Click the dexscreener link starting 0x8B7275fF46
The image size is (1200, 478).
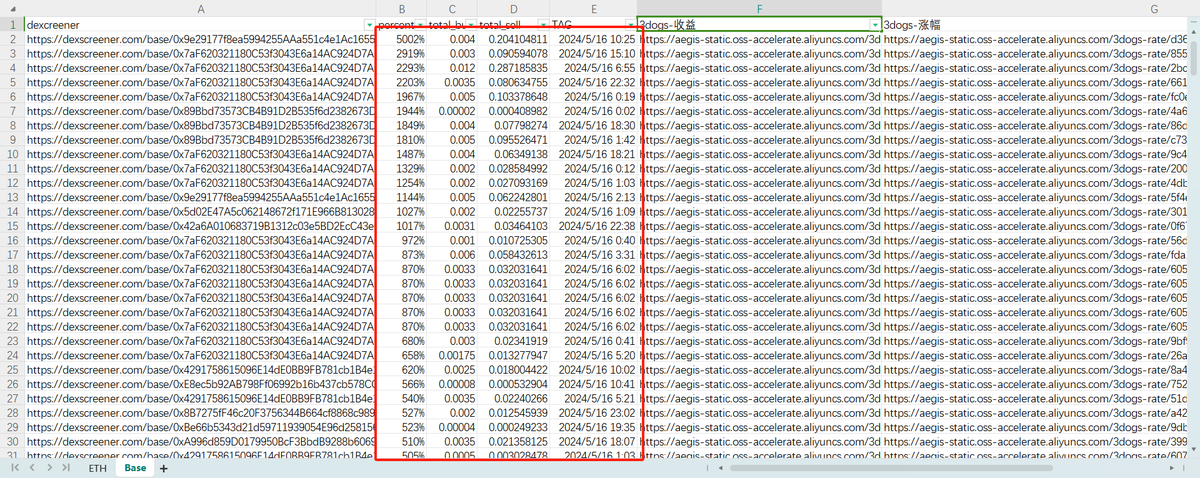tap(202, 413)
